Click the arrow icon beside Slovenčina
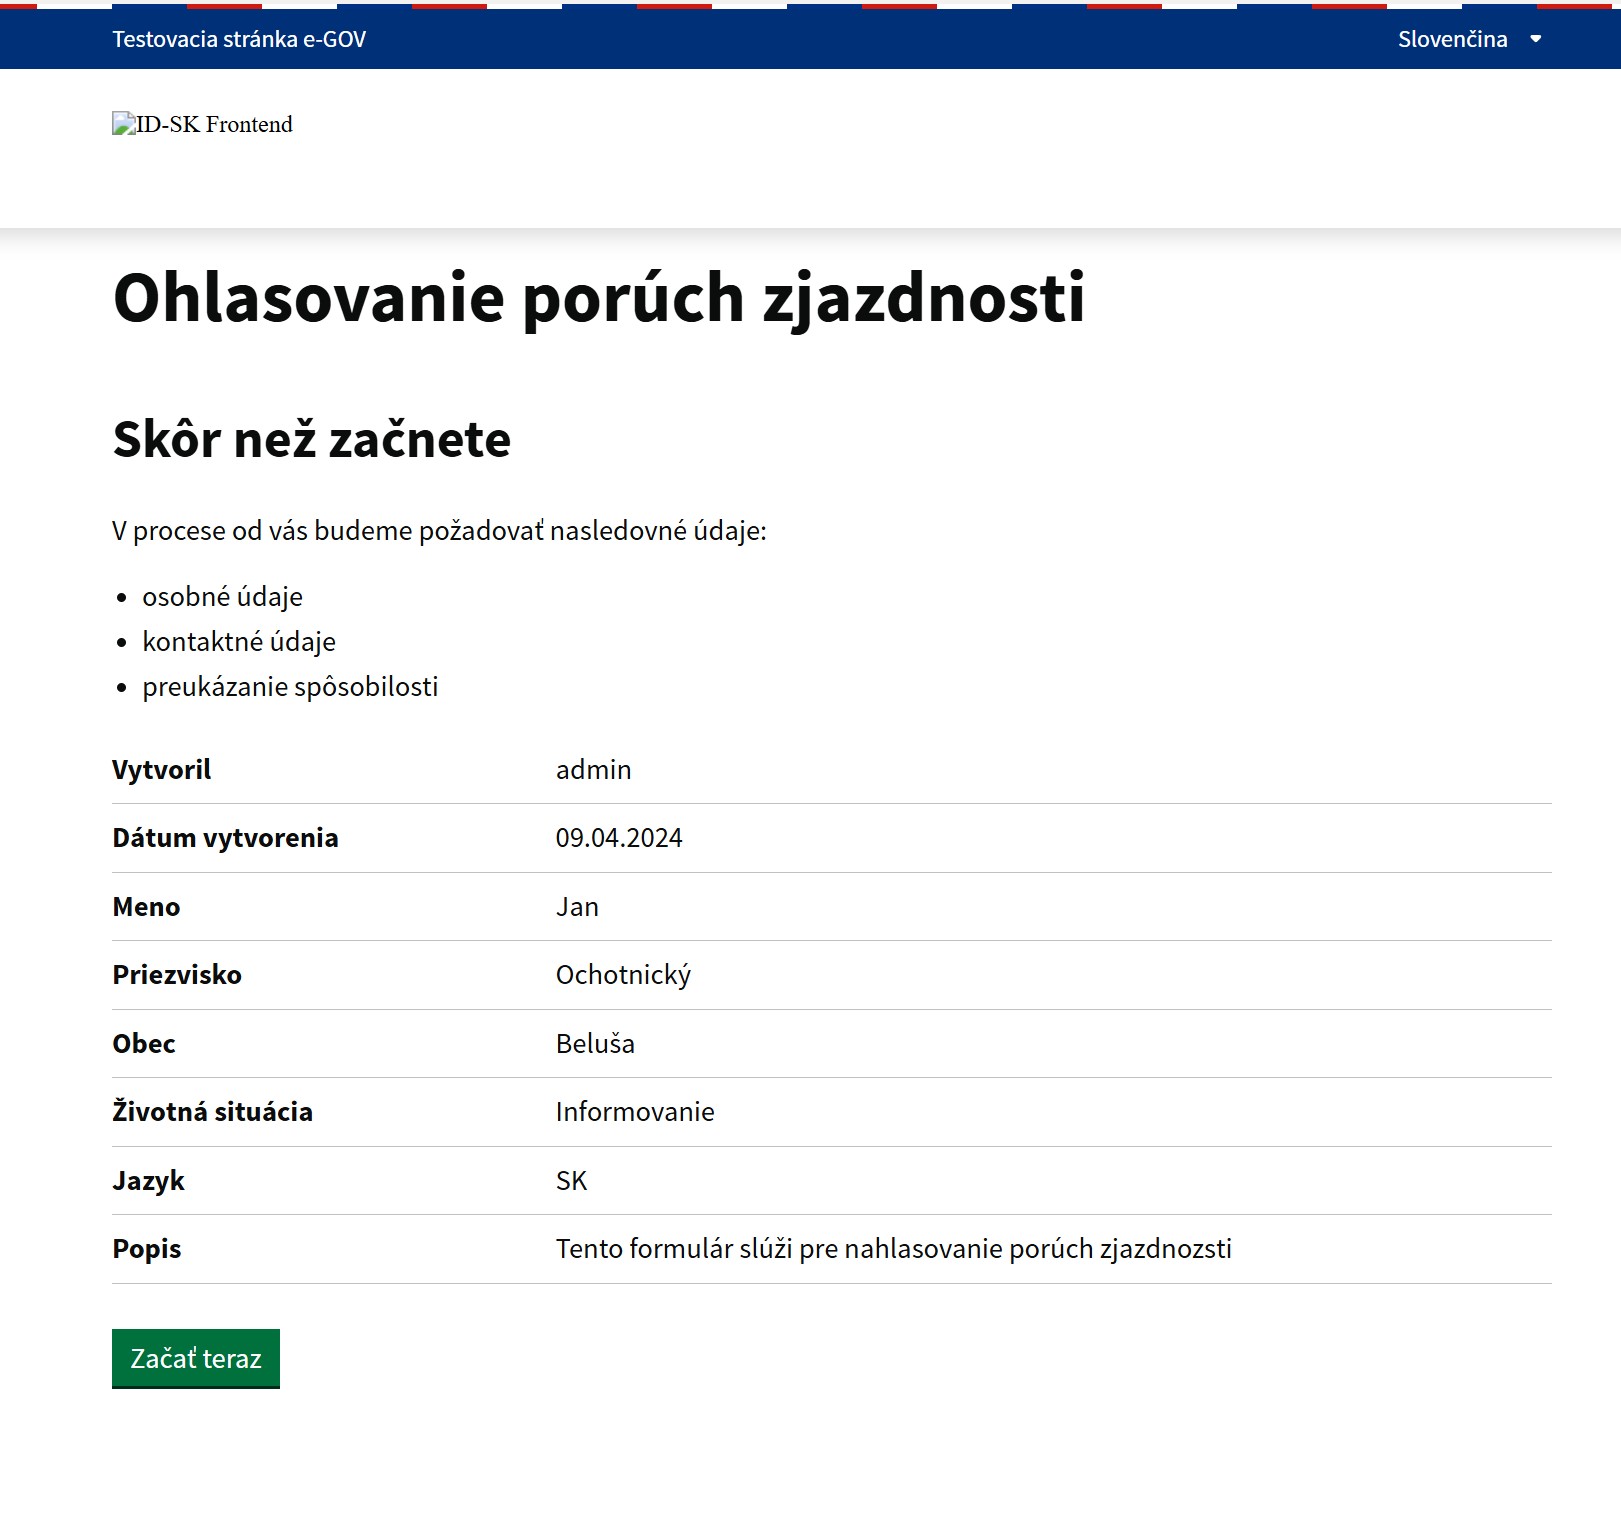1621x1522 pixels. tap(1536, 39)
